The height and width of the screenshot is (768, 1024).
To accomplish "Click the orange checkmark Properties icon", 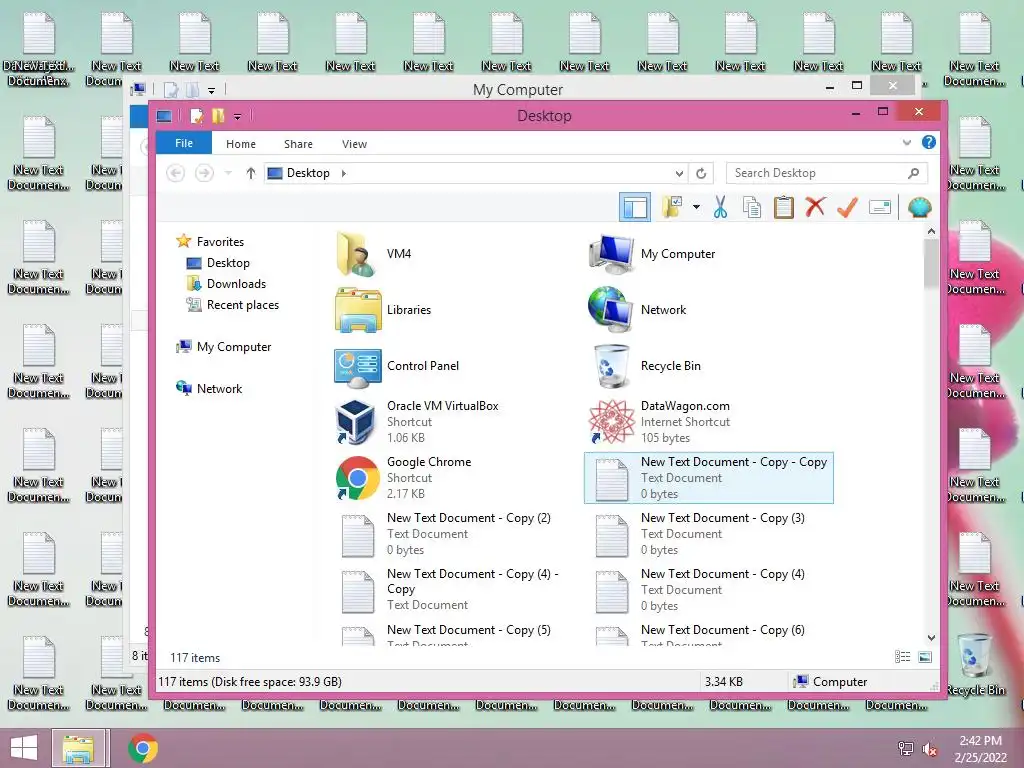I will [847, 208].
